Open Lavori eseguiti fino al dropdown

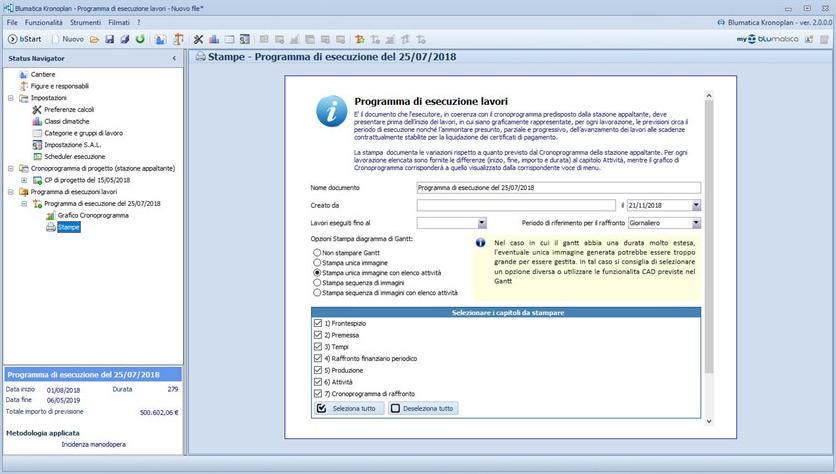(x=482, y=223)
